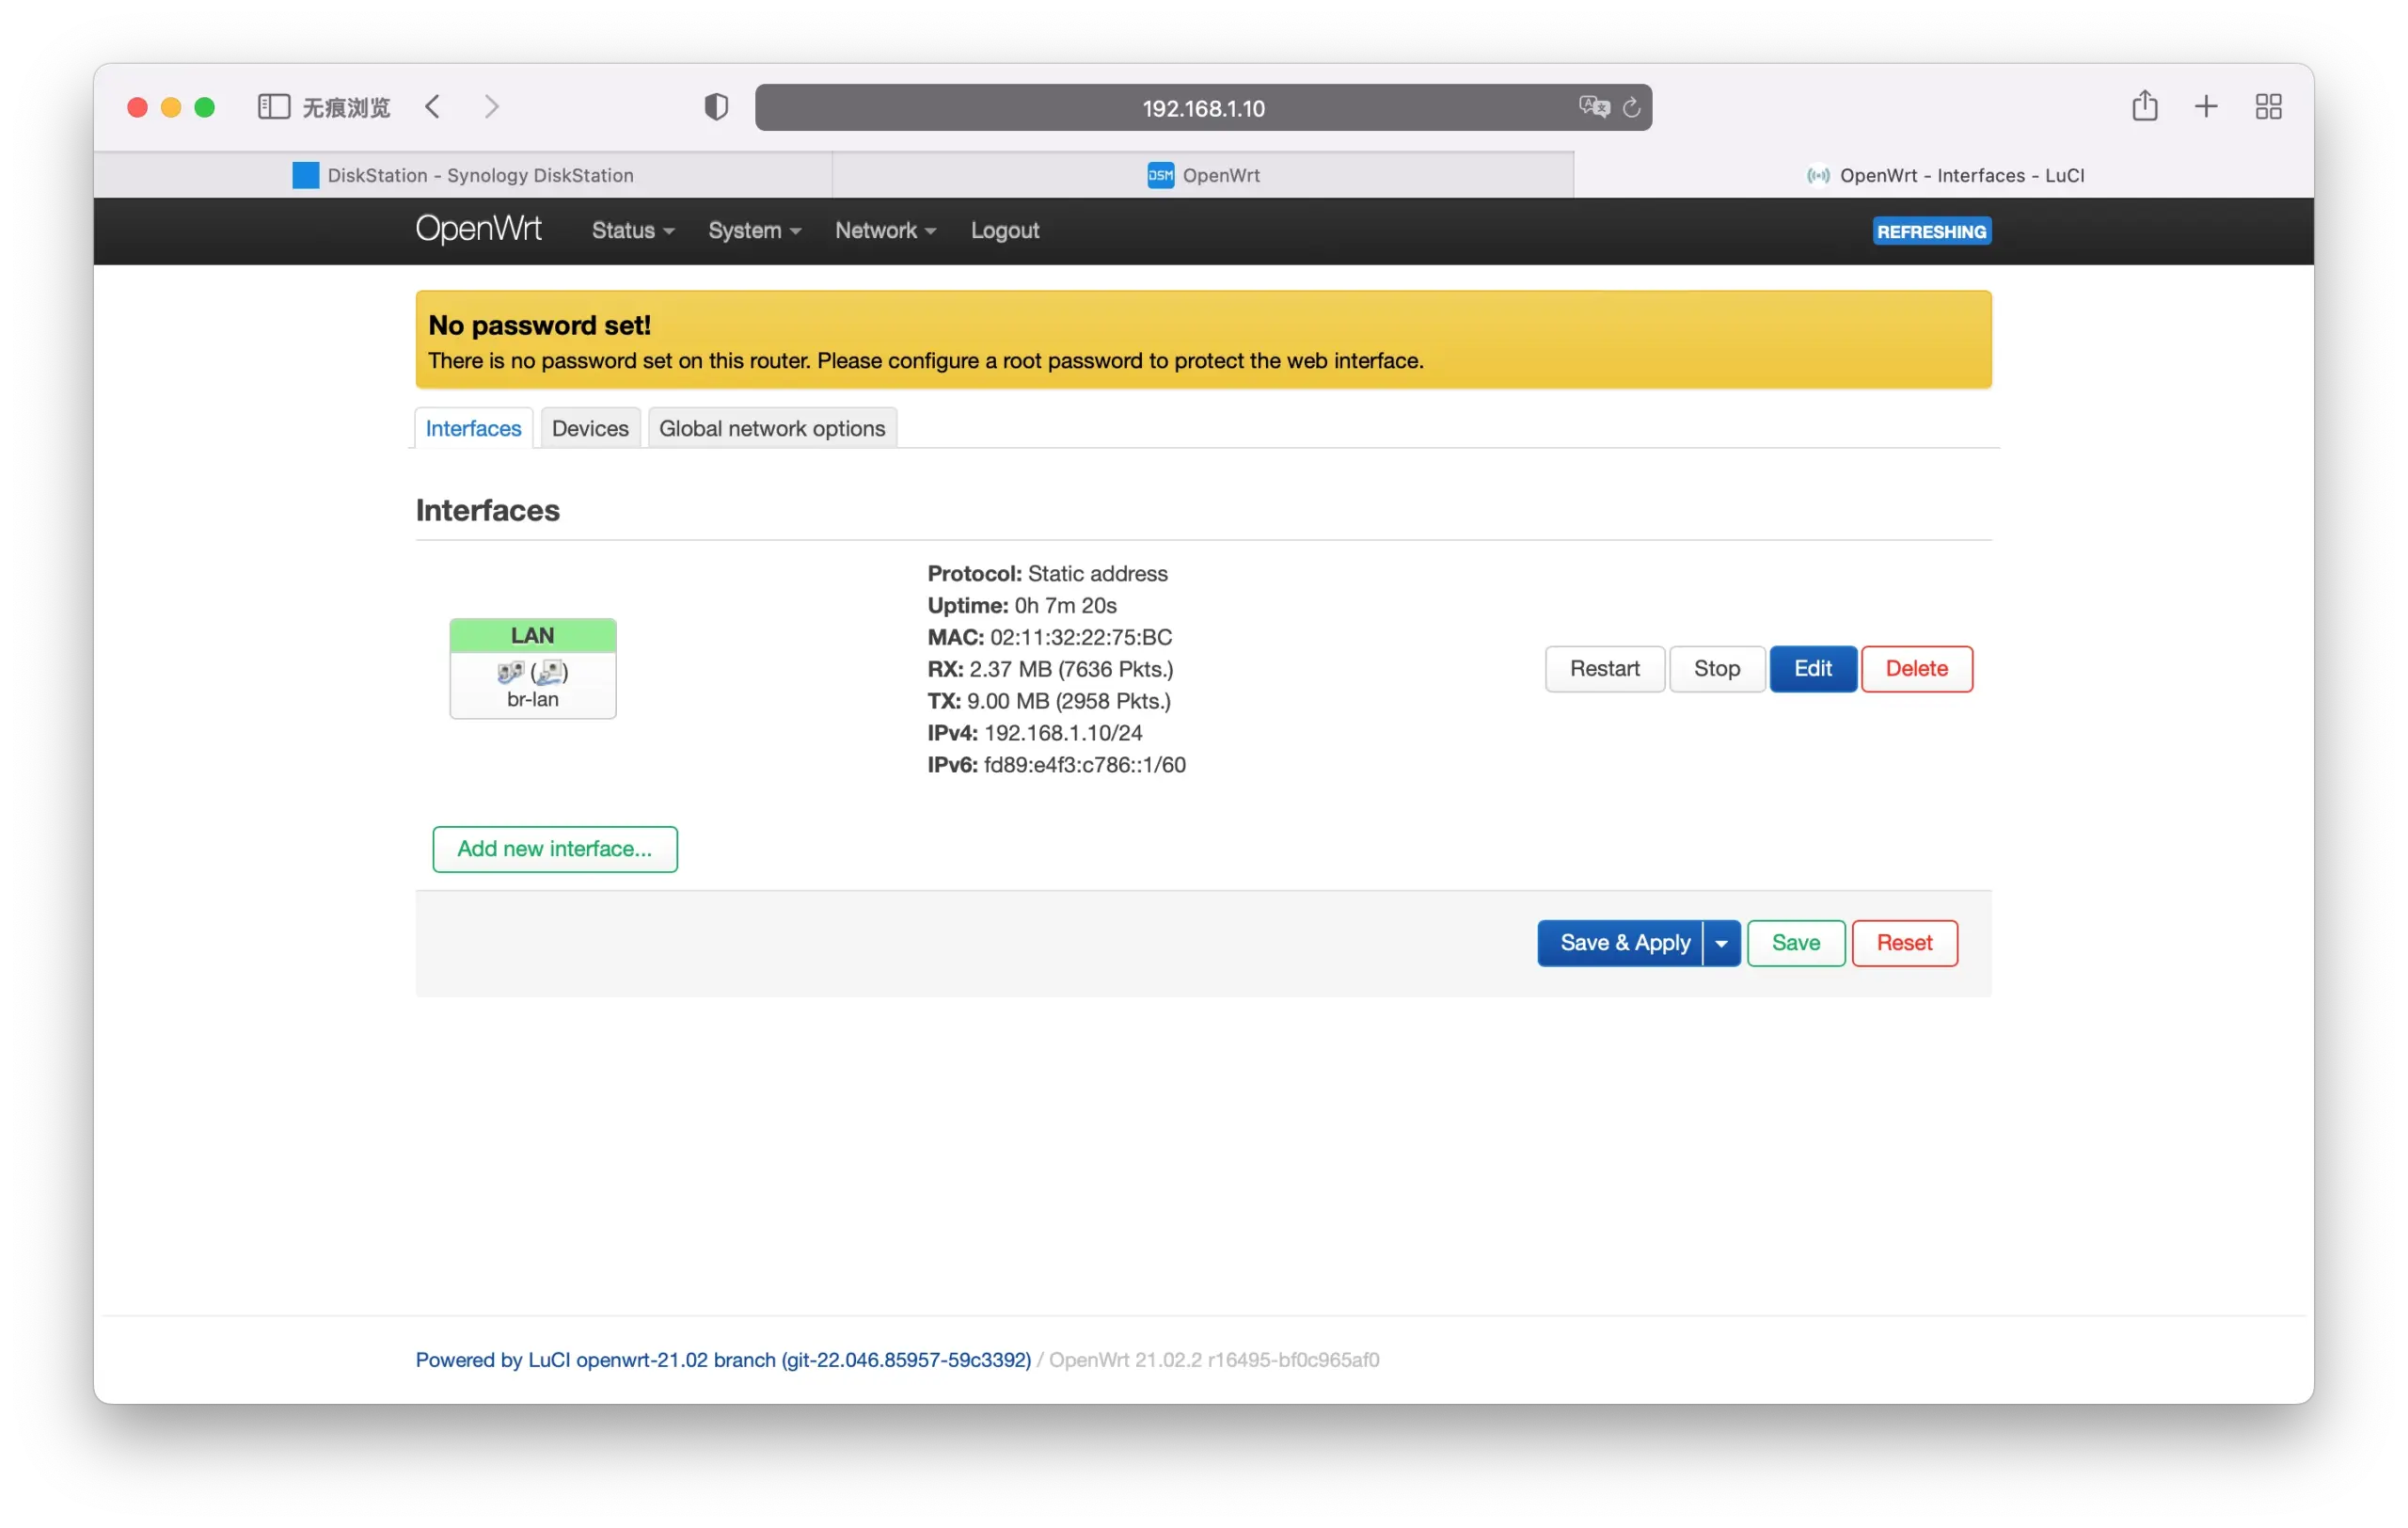This screenshot has height=1528, width=2408.
Task: Click the green Save button
Action: [1795, 944]
